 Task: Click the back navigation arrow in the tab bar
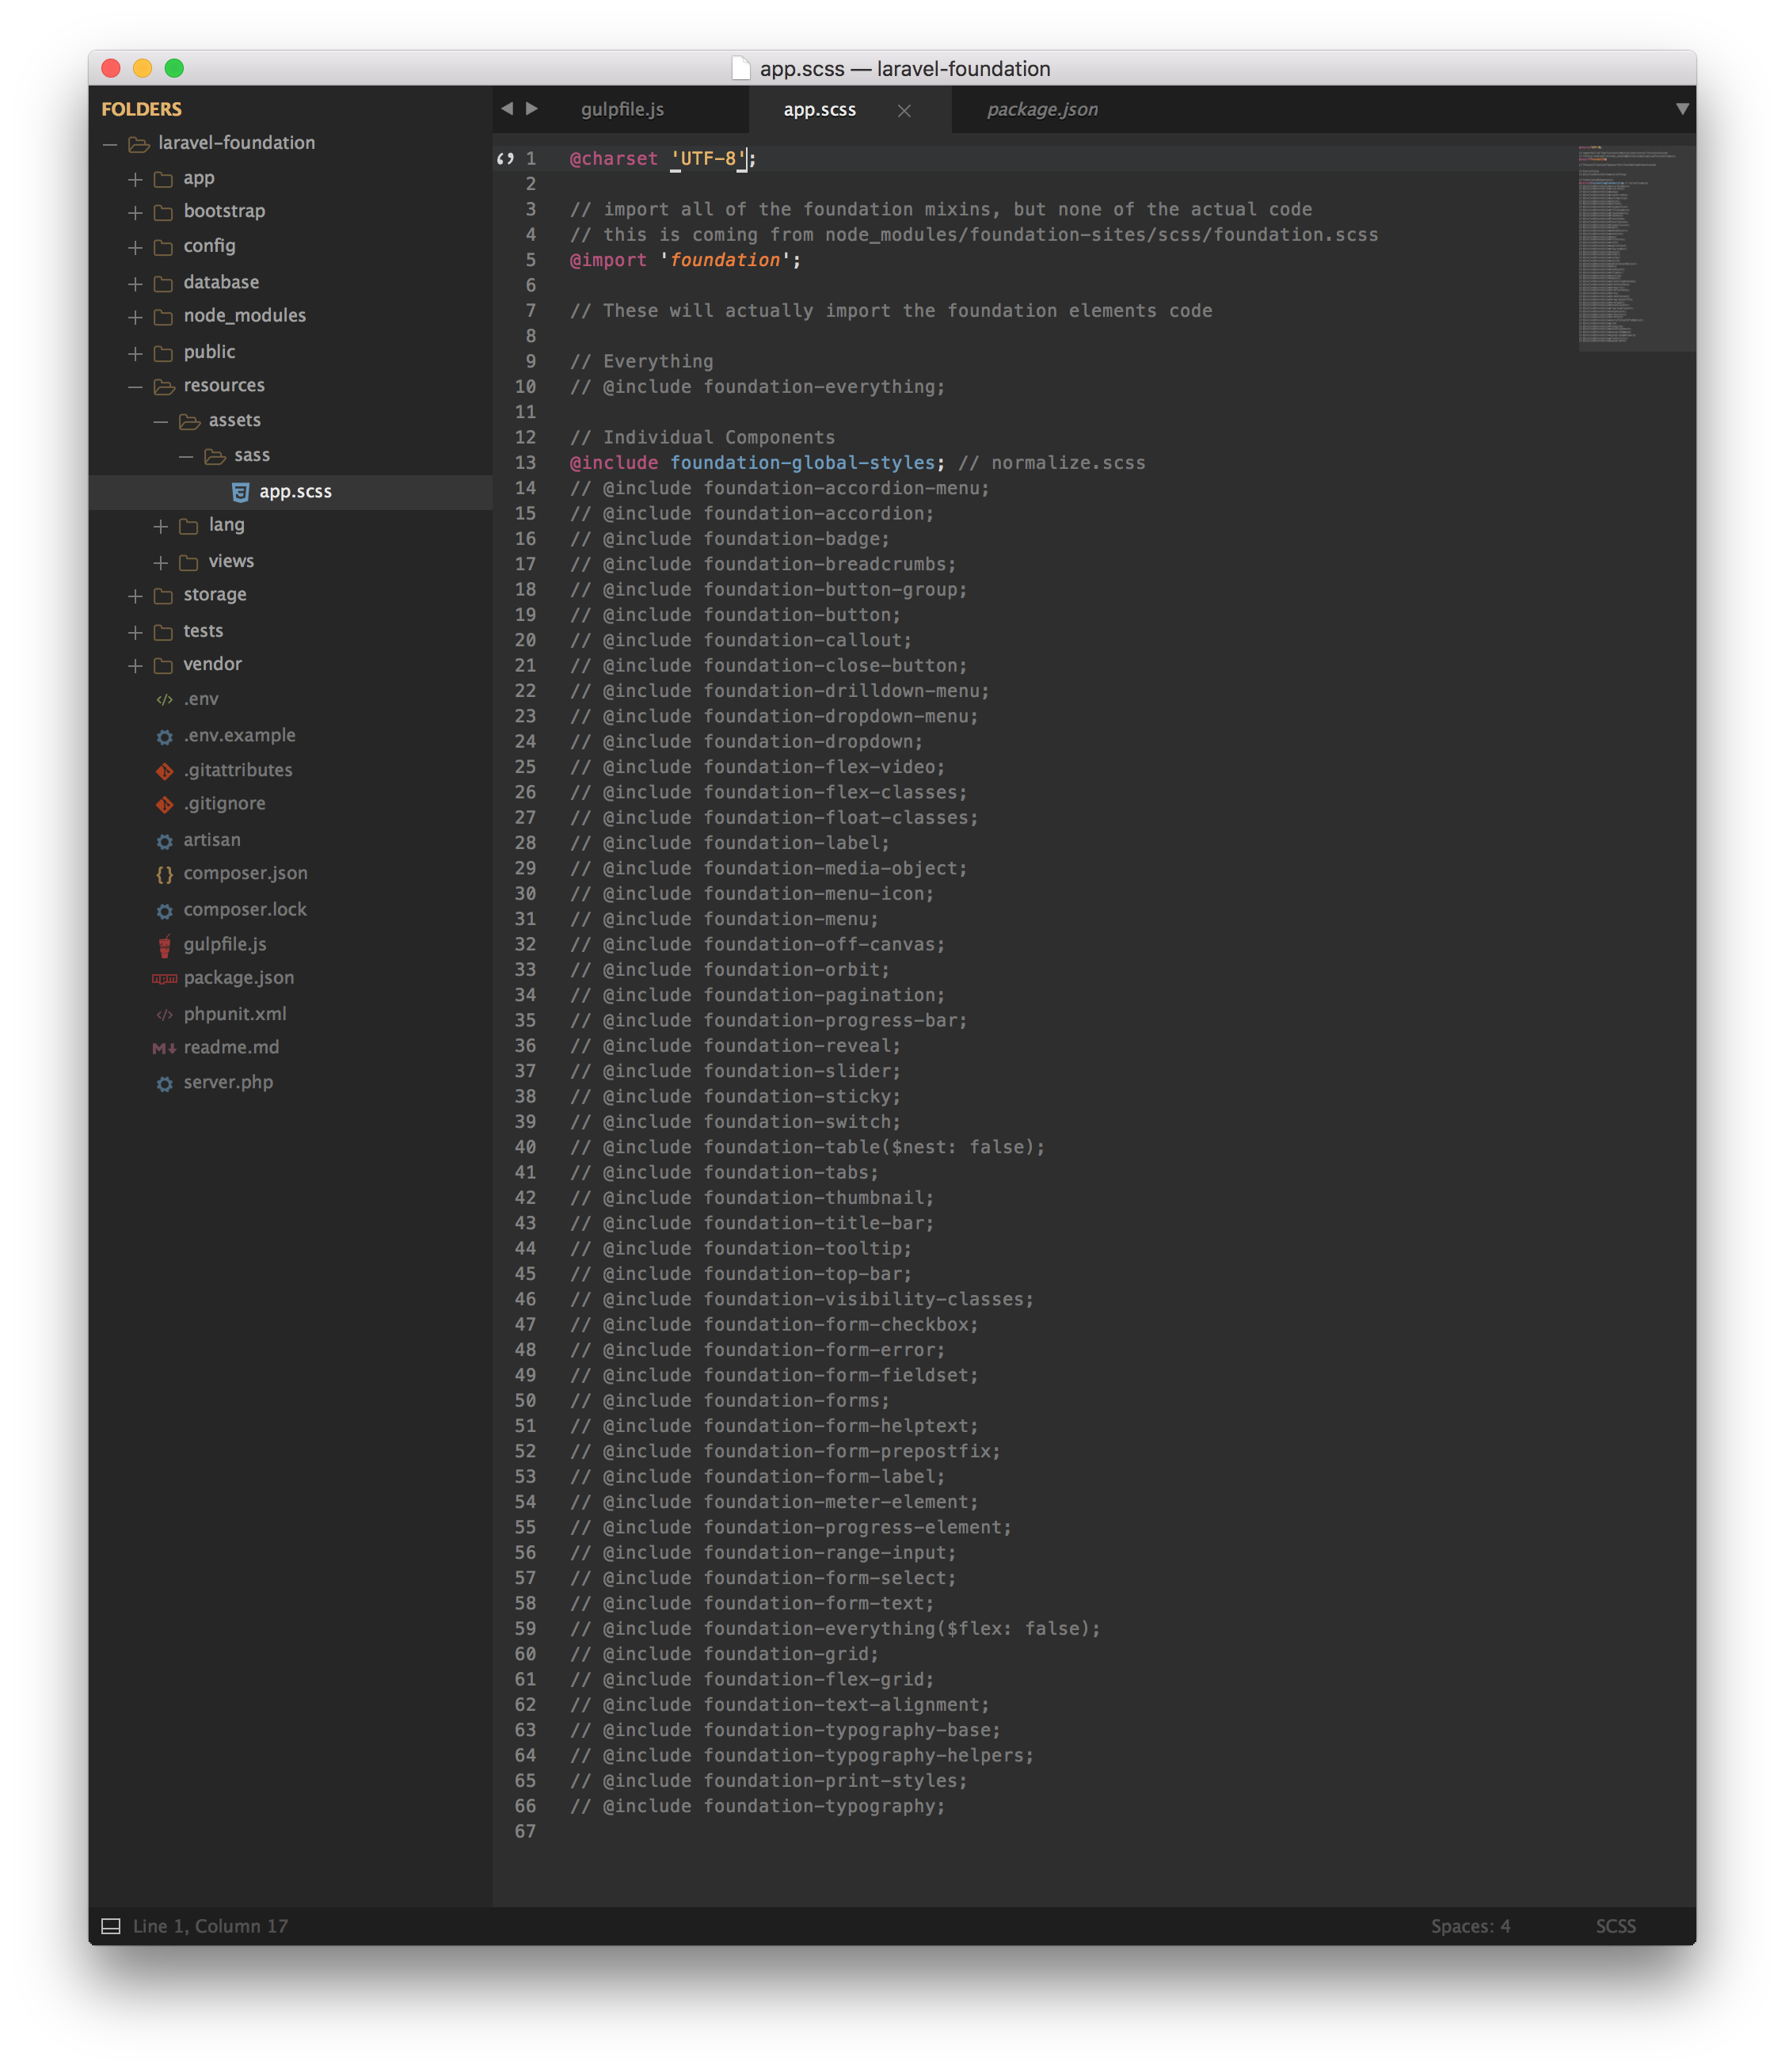508,109
